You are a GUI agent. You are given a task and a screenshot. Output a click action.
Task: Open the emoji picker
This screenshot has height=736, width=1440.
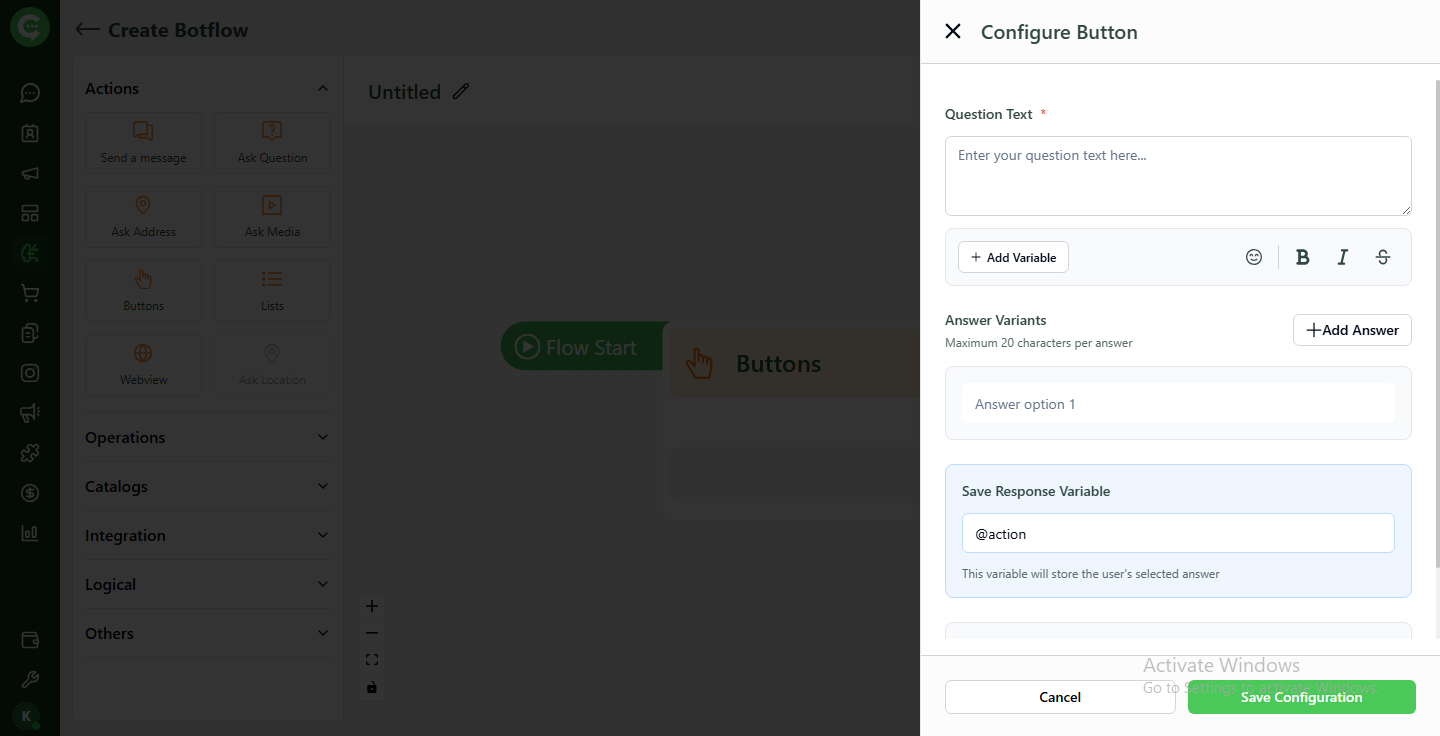[x=1253, y=257]
